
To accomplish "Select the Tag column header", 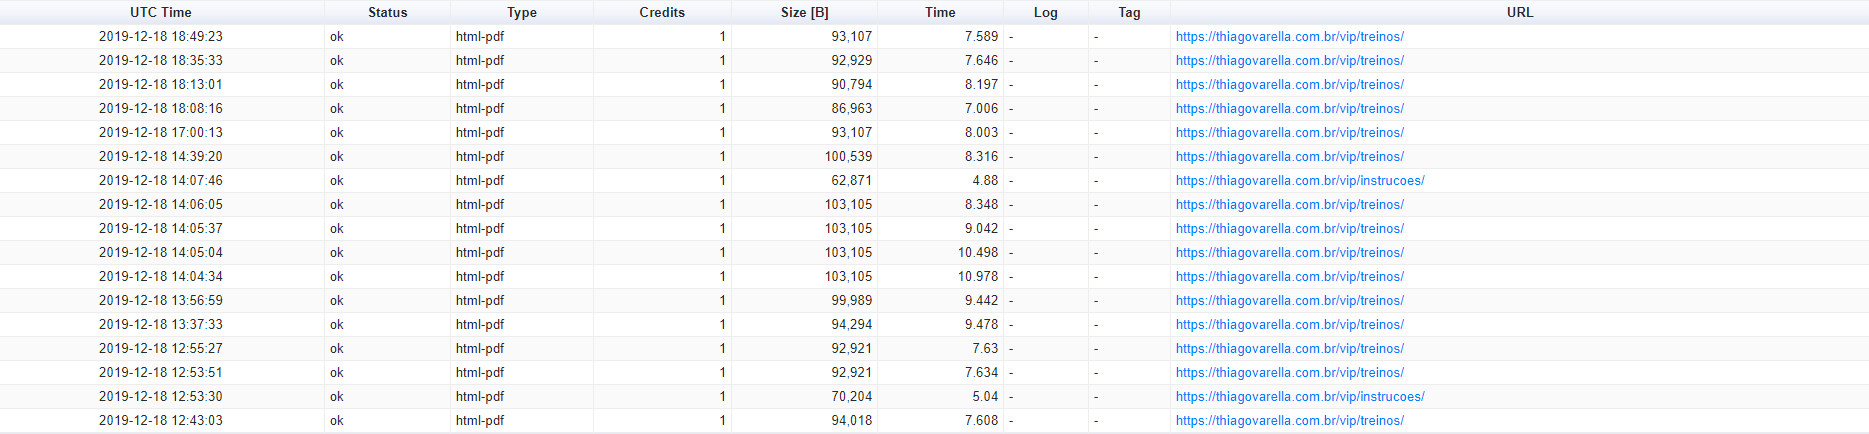I will [x=1129, y=13].
